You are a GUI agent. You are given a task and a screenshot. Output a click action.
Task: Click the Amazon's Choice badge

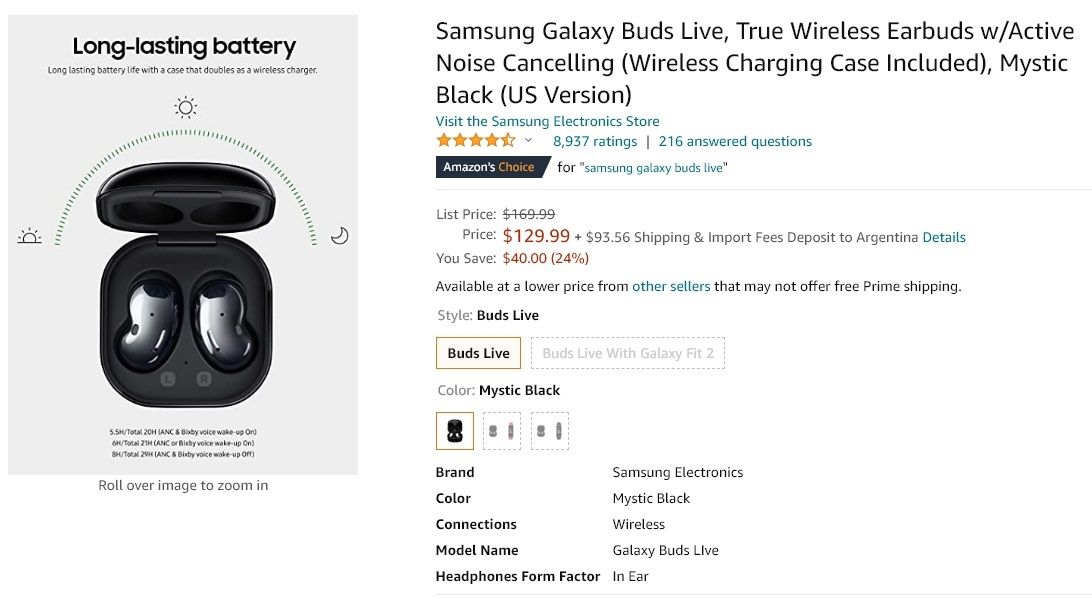pos(489,167)
